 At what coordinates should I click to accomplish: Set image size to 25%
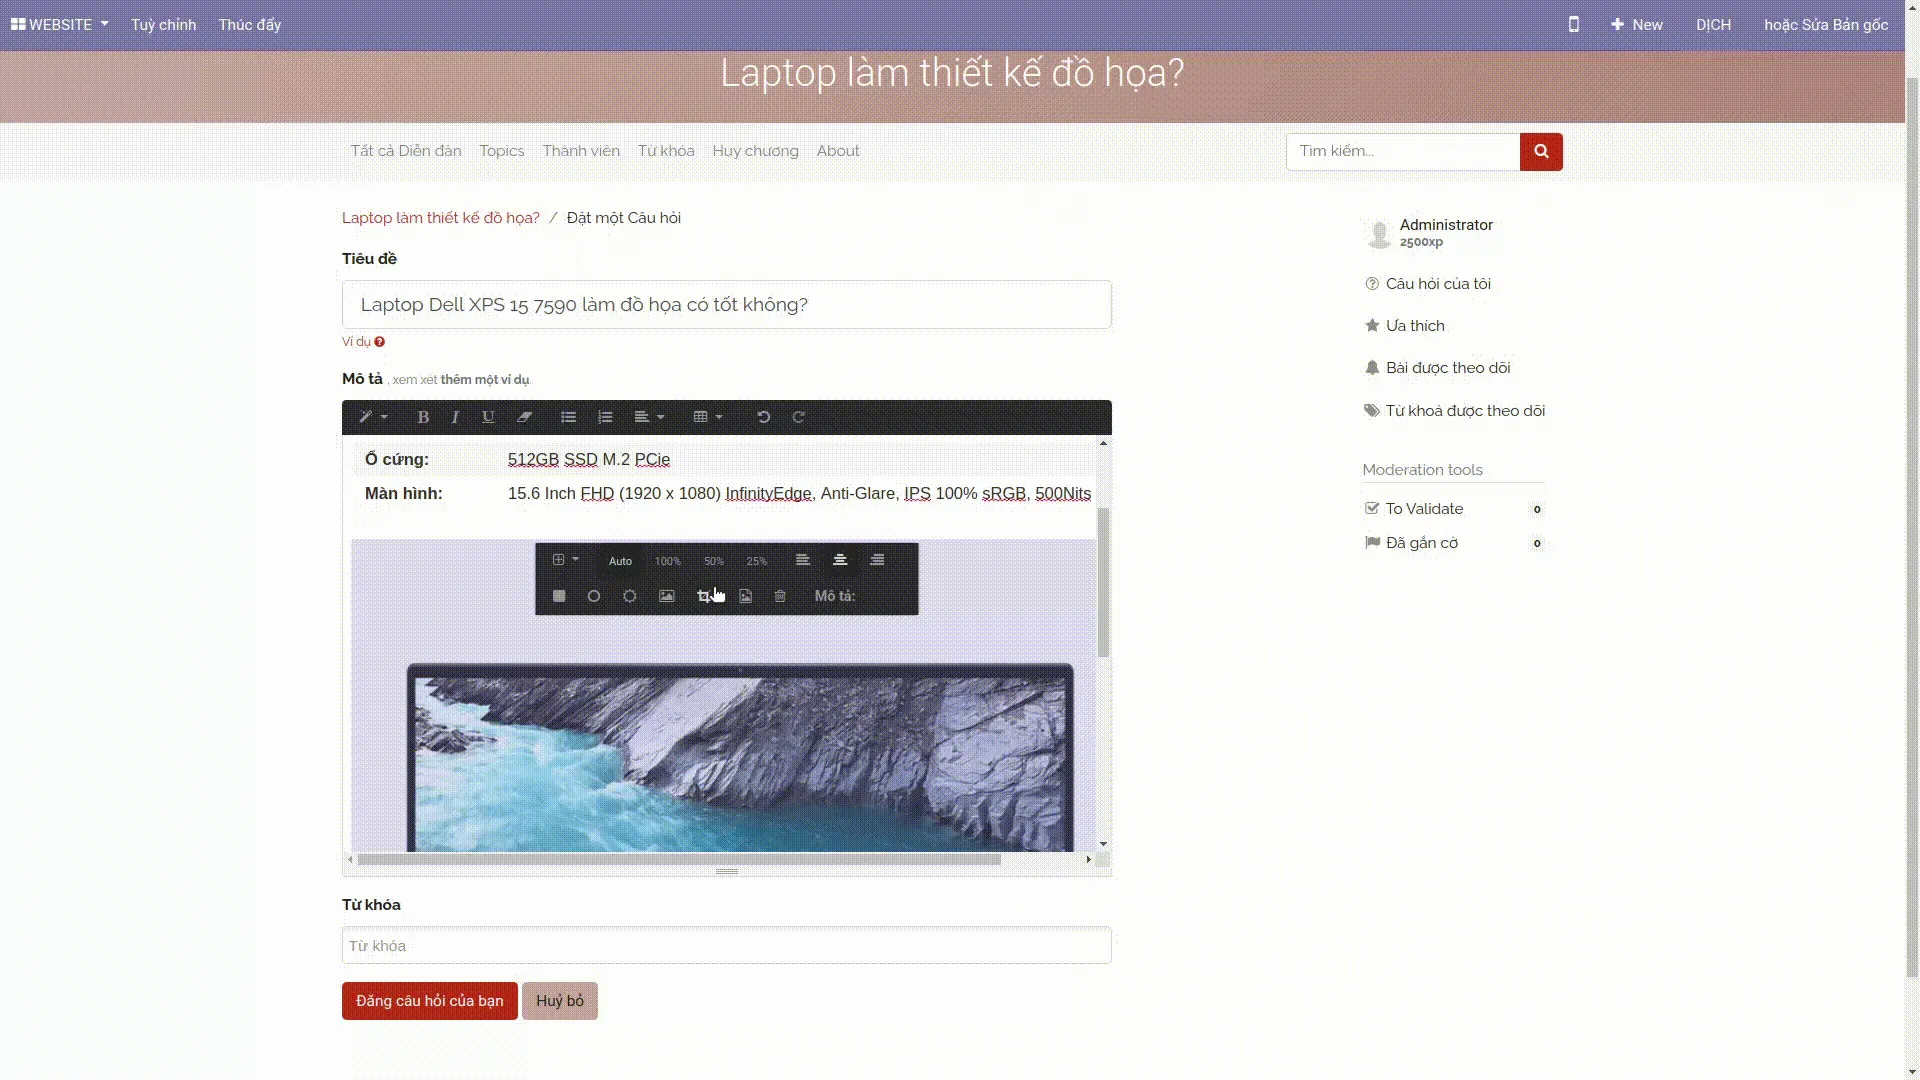[757, 561]
